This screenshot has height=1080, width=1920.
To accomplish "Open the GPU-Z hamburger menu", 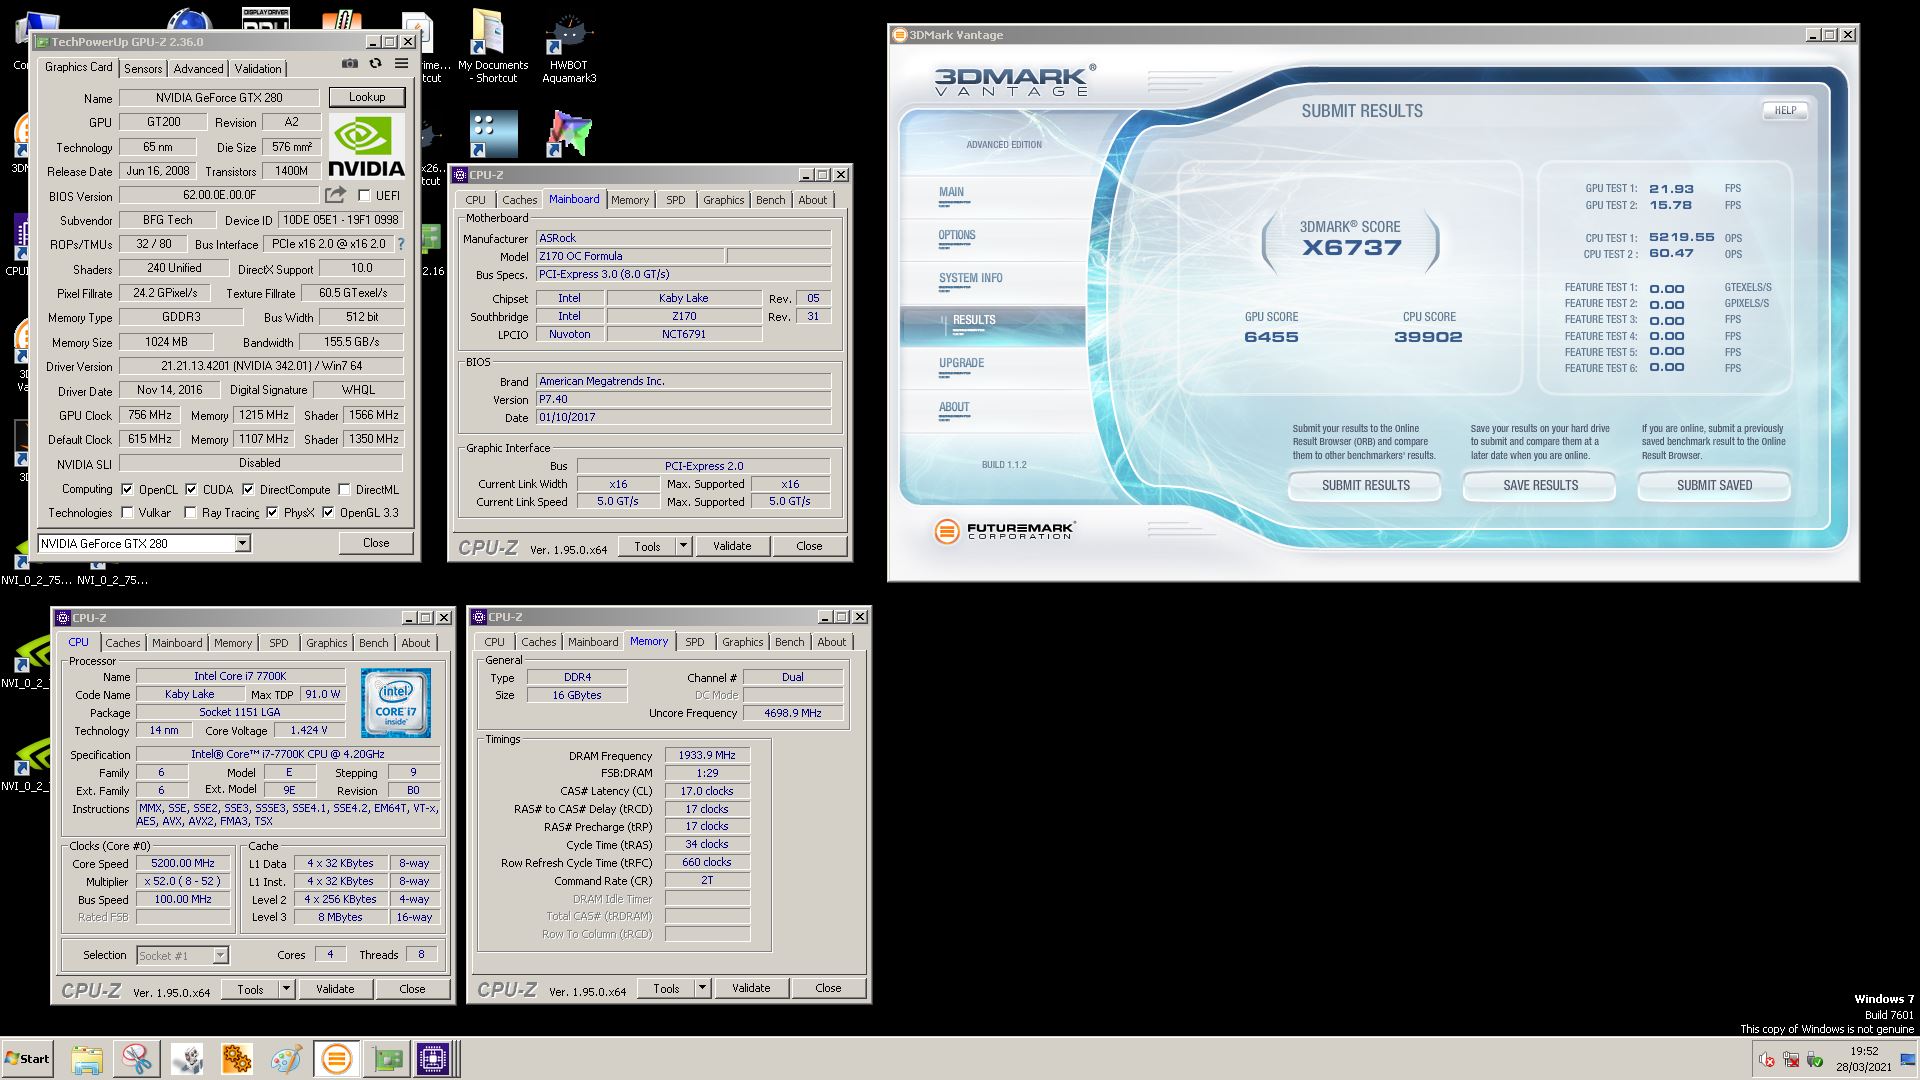I will point(401,64).
